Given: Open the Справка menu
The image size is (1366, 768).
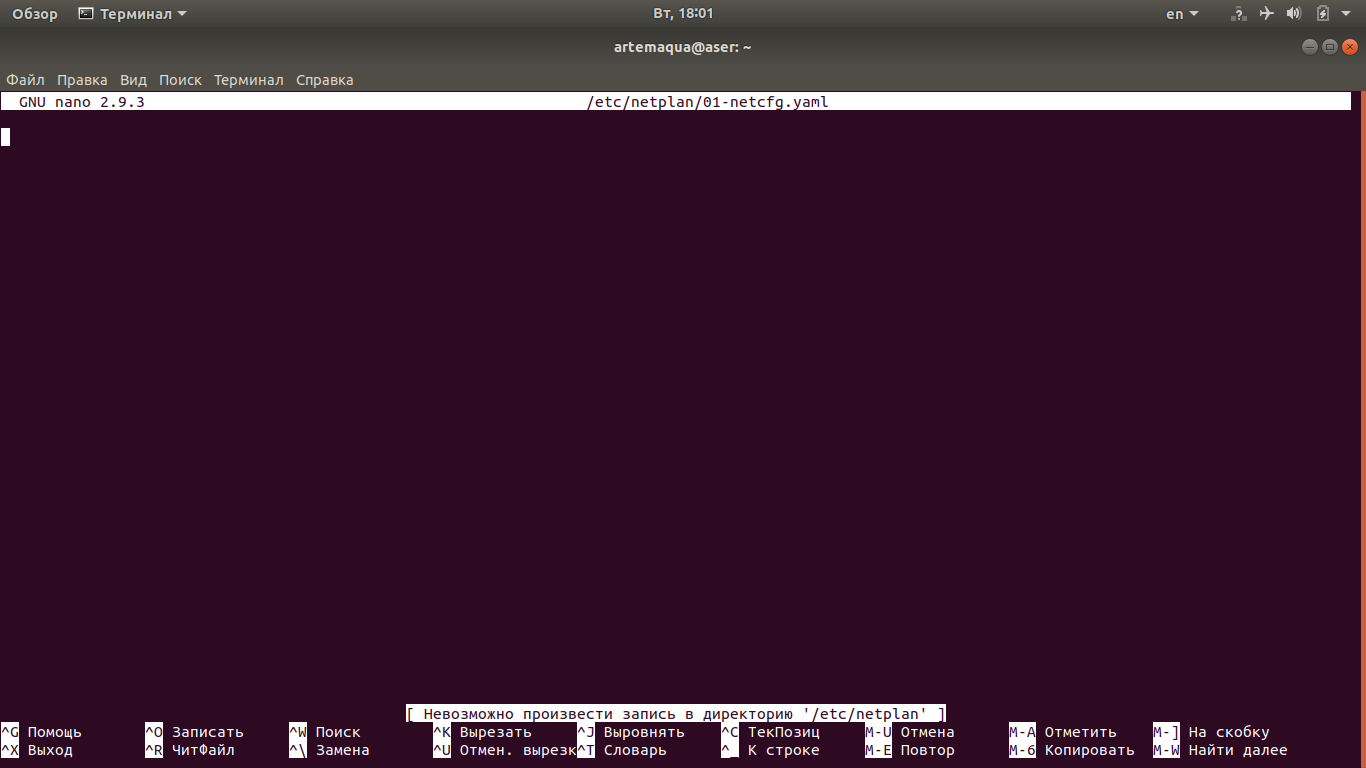Looking at the screenshot, I should tap(324, 80).
